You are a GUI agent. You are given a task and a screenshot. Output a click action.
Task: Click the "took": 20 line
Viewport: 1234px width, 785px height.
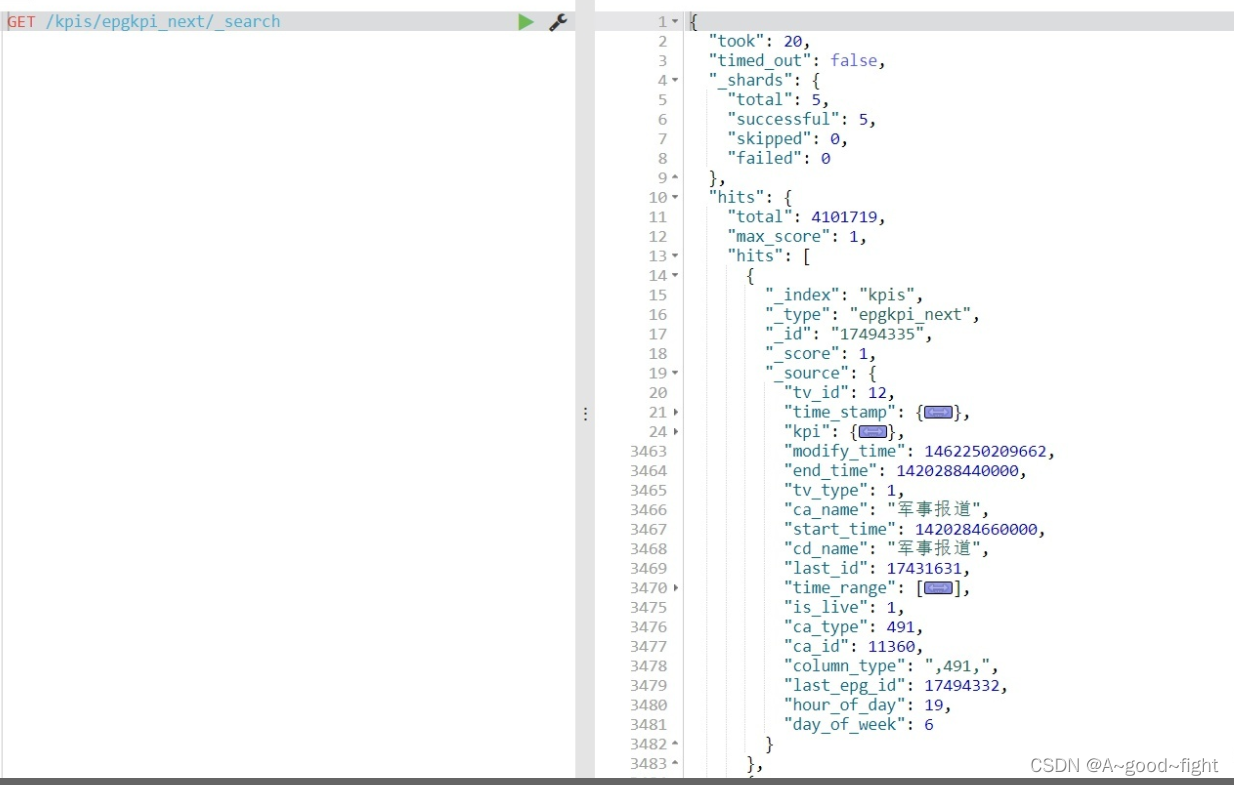(x=759, y=41)
